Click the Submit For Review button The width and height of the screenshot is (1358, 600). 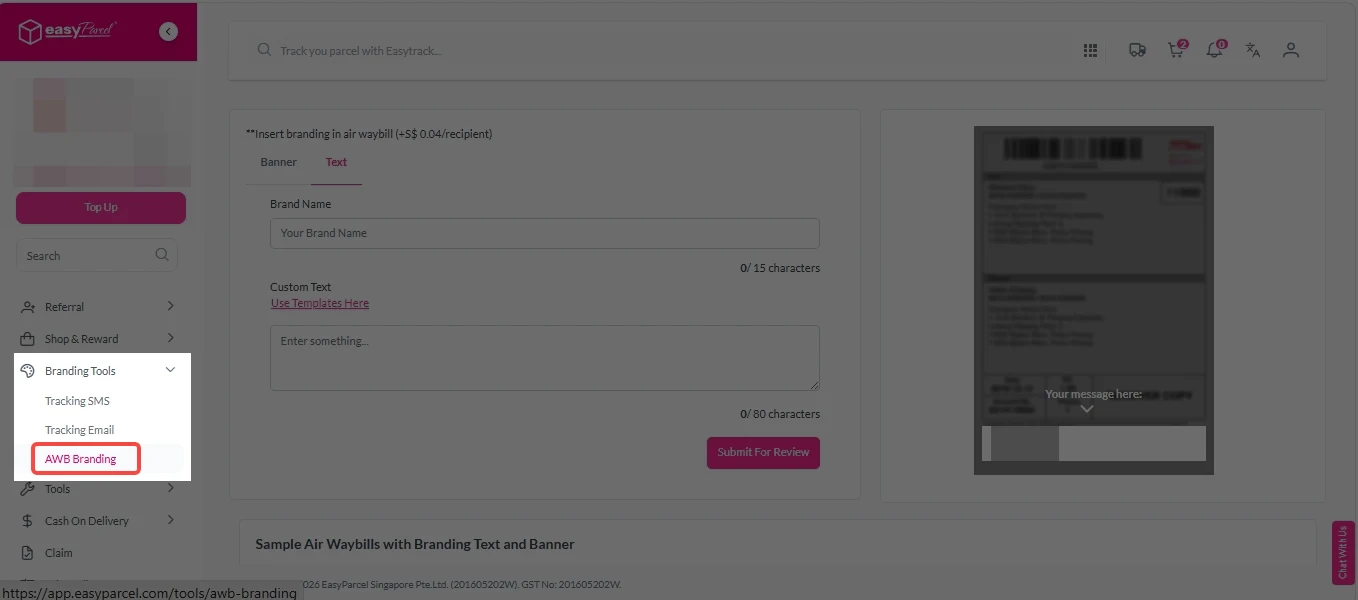[x=763, y=452]
